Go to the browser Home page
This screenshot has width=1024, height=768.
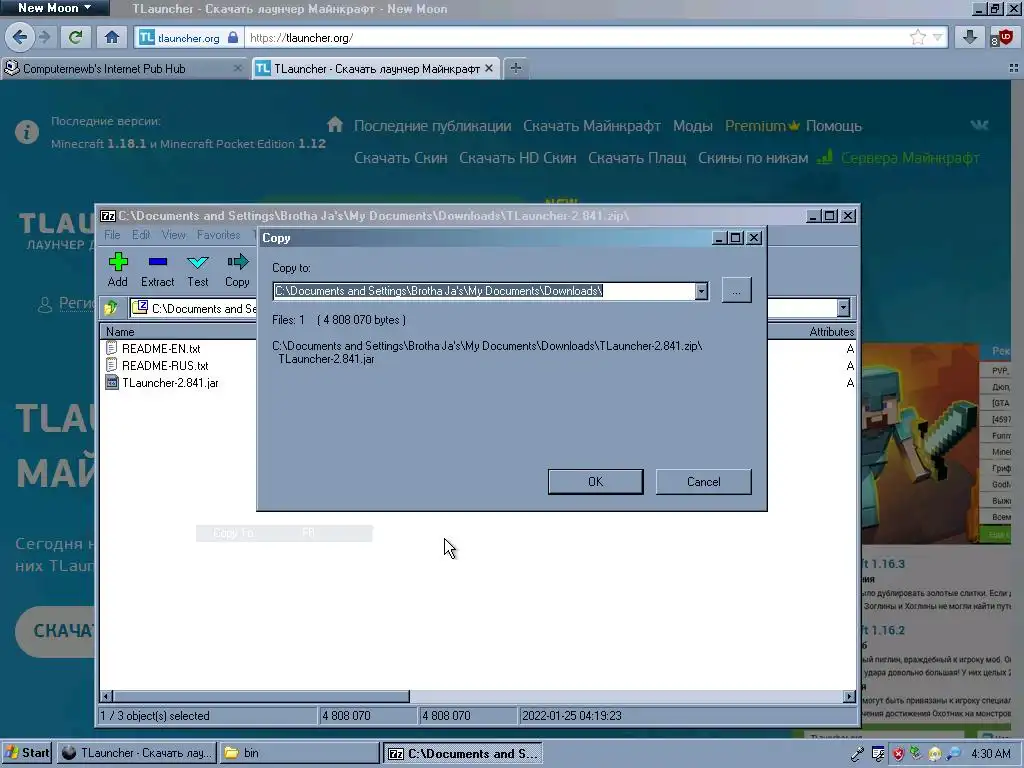coord(112,37)
